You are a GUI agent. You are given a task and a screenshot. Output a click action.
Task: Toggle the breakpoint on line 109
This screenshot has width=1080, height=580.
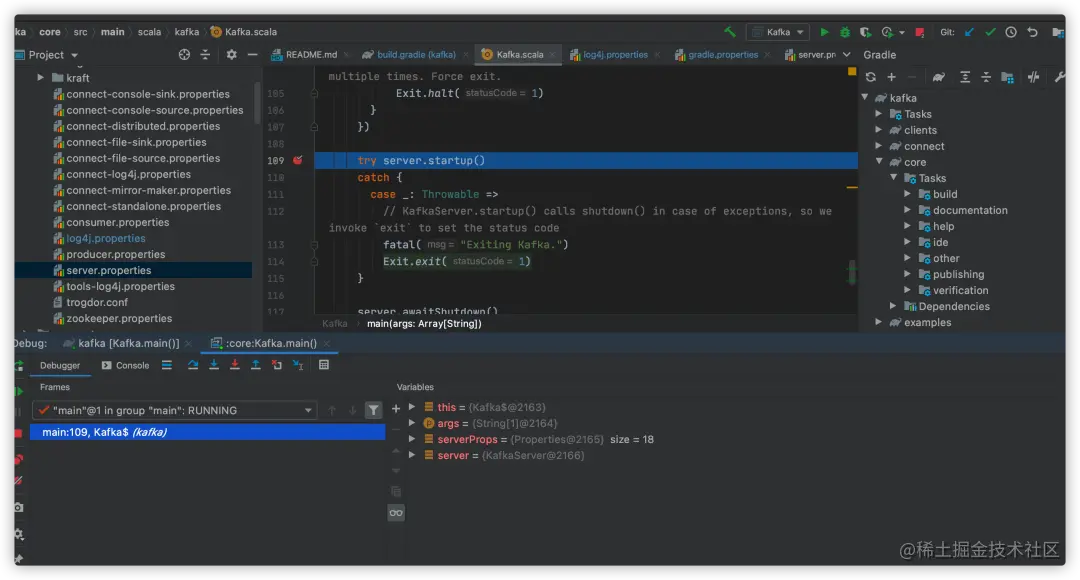coord(298,160)
